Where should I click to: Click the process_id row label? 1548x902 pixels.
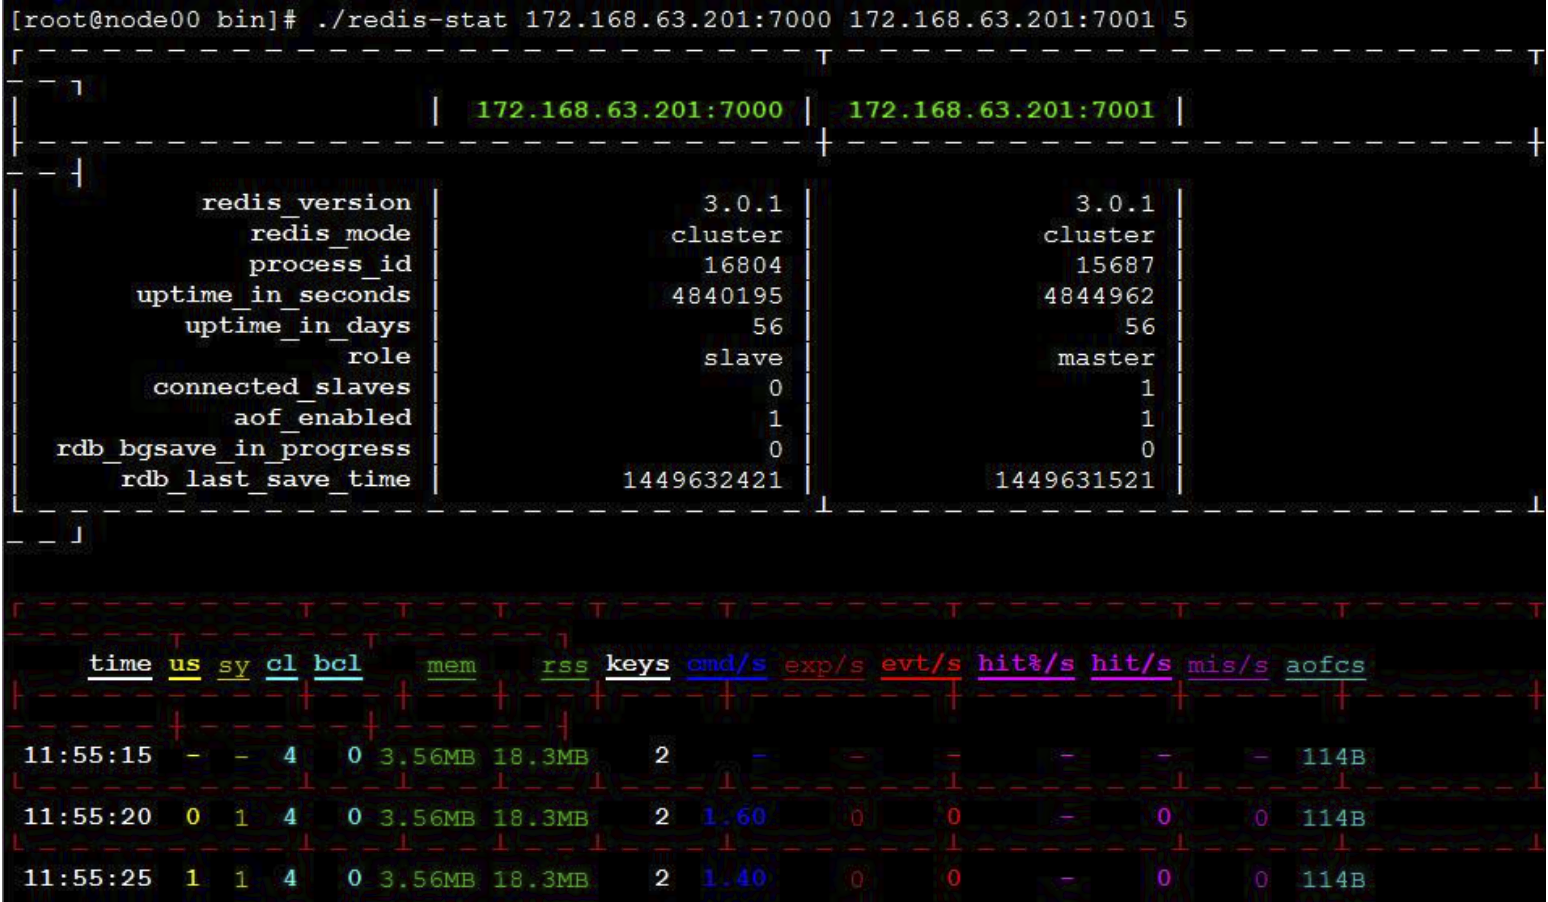330,265
